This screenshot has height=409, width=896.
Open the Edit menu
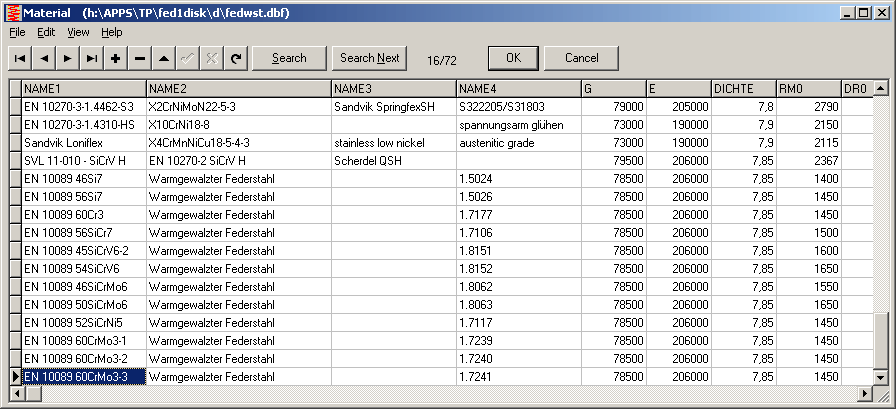click(46, 32)
